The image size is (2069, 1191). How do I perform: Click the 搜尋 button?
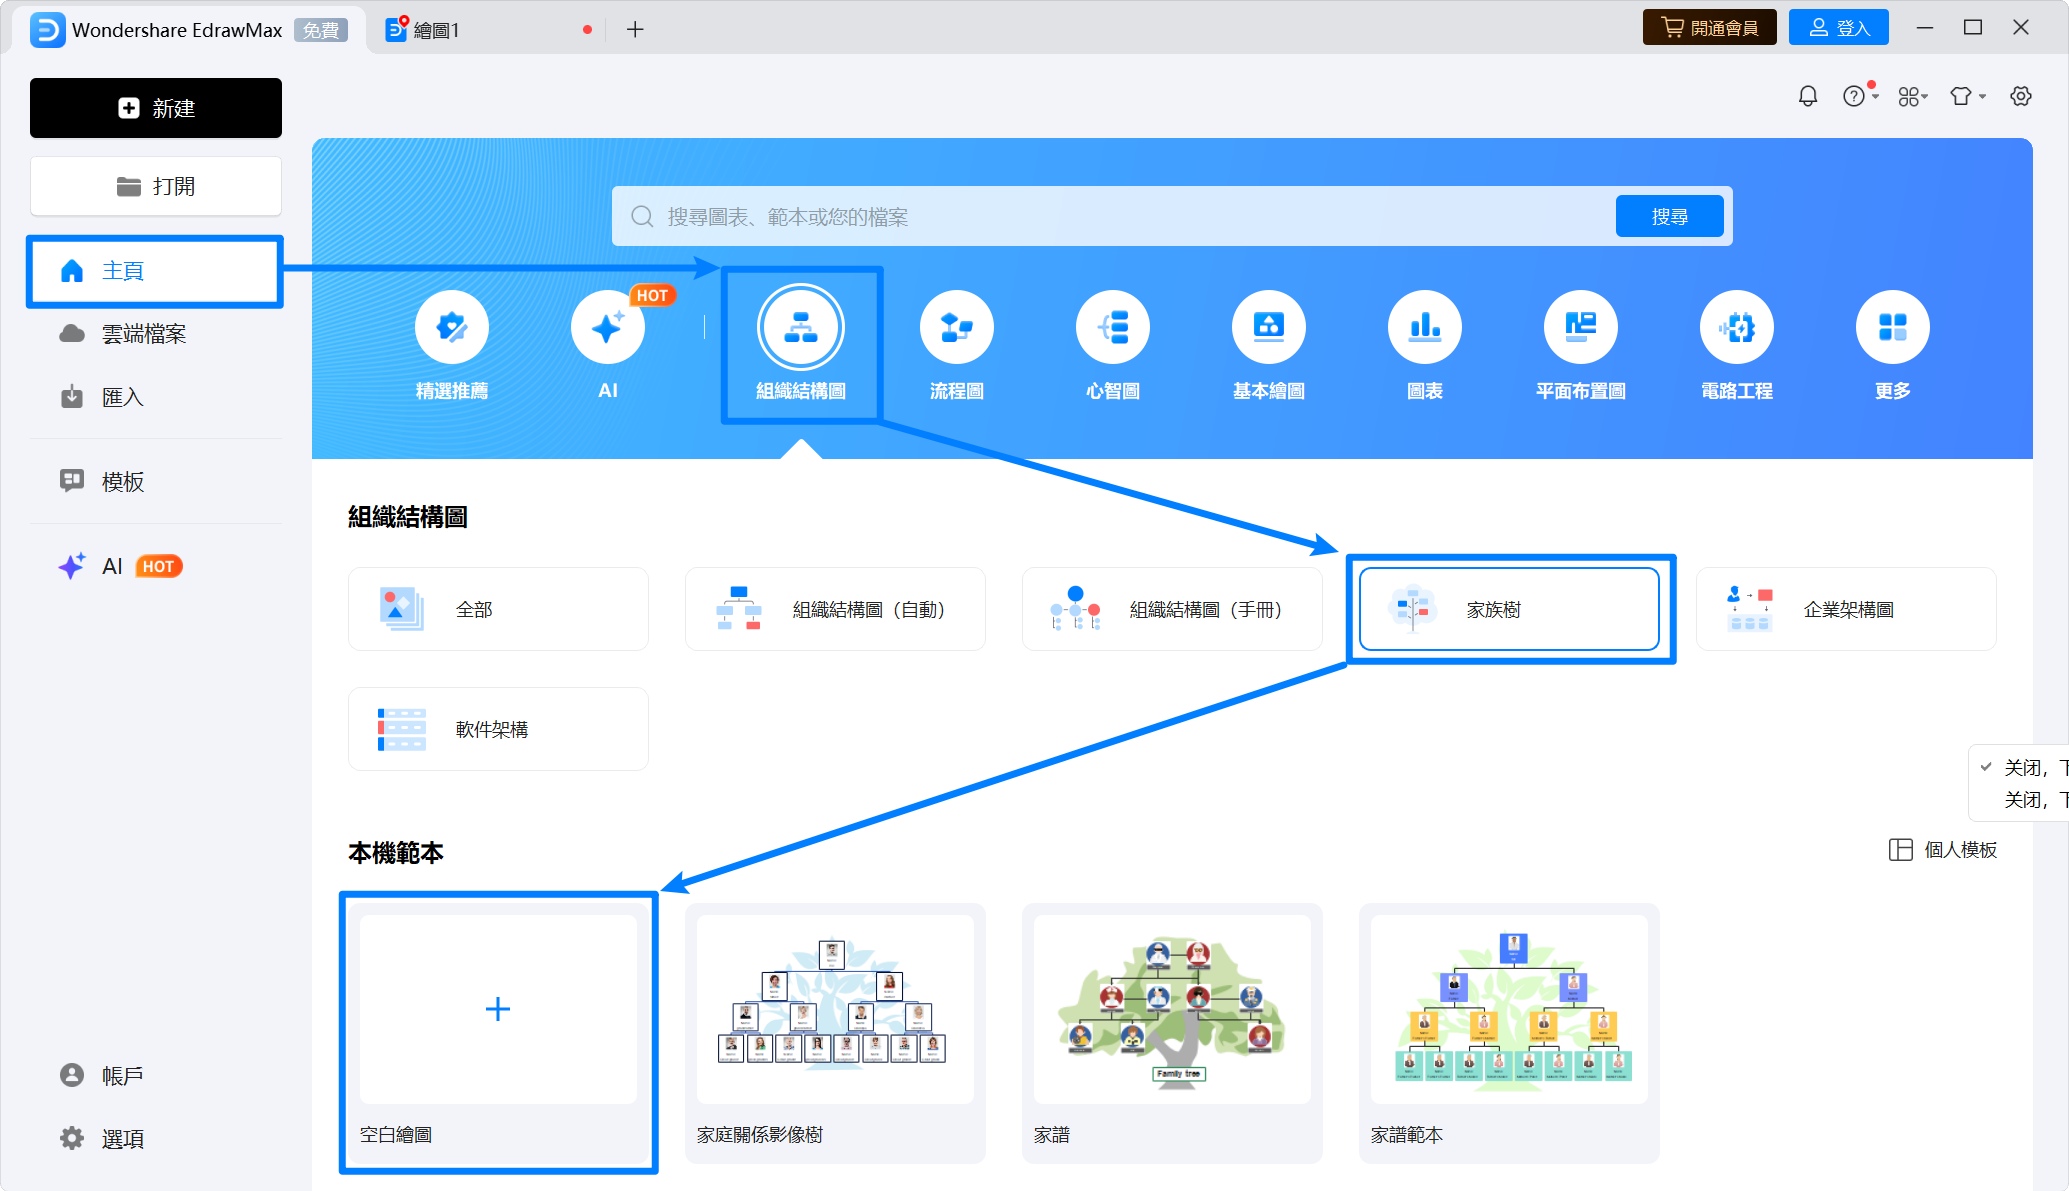[1670, 216]
